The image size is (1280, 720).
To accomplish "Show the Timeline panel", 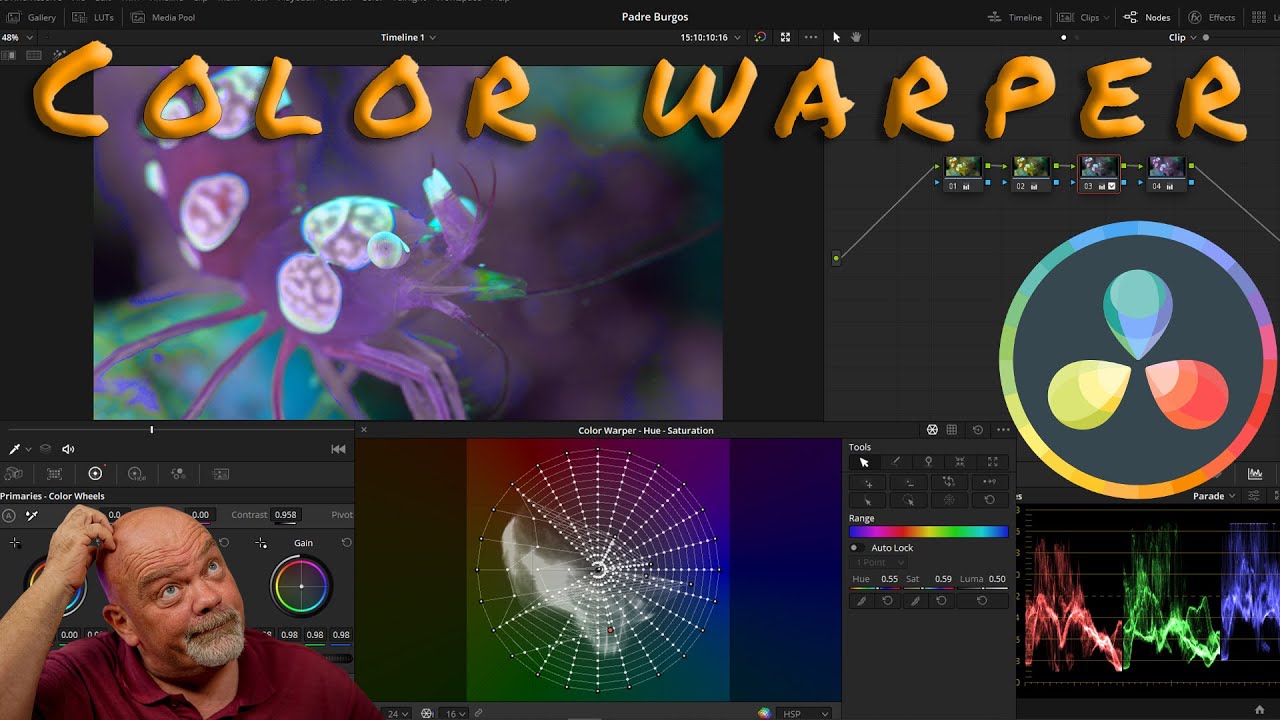I will pyautogui.click(x=1015, y=18).
